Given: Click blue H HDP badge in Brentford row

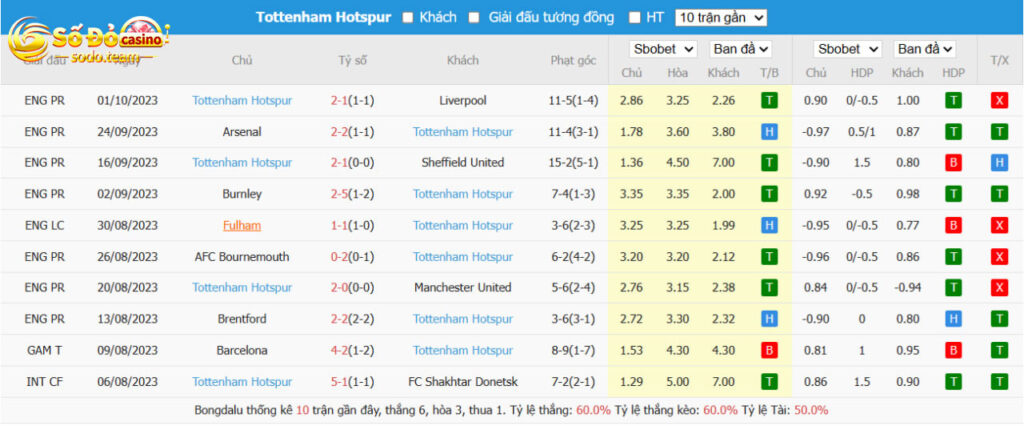Looking at the screenshot, I should (x=953, y=319).
